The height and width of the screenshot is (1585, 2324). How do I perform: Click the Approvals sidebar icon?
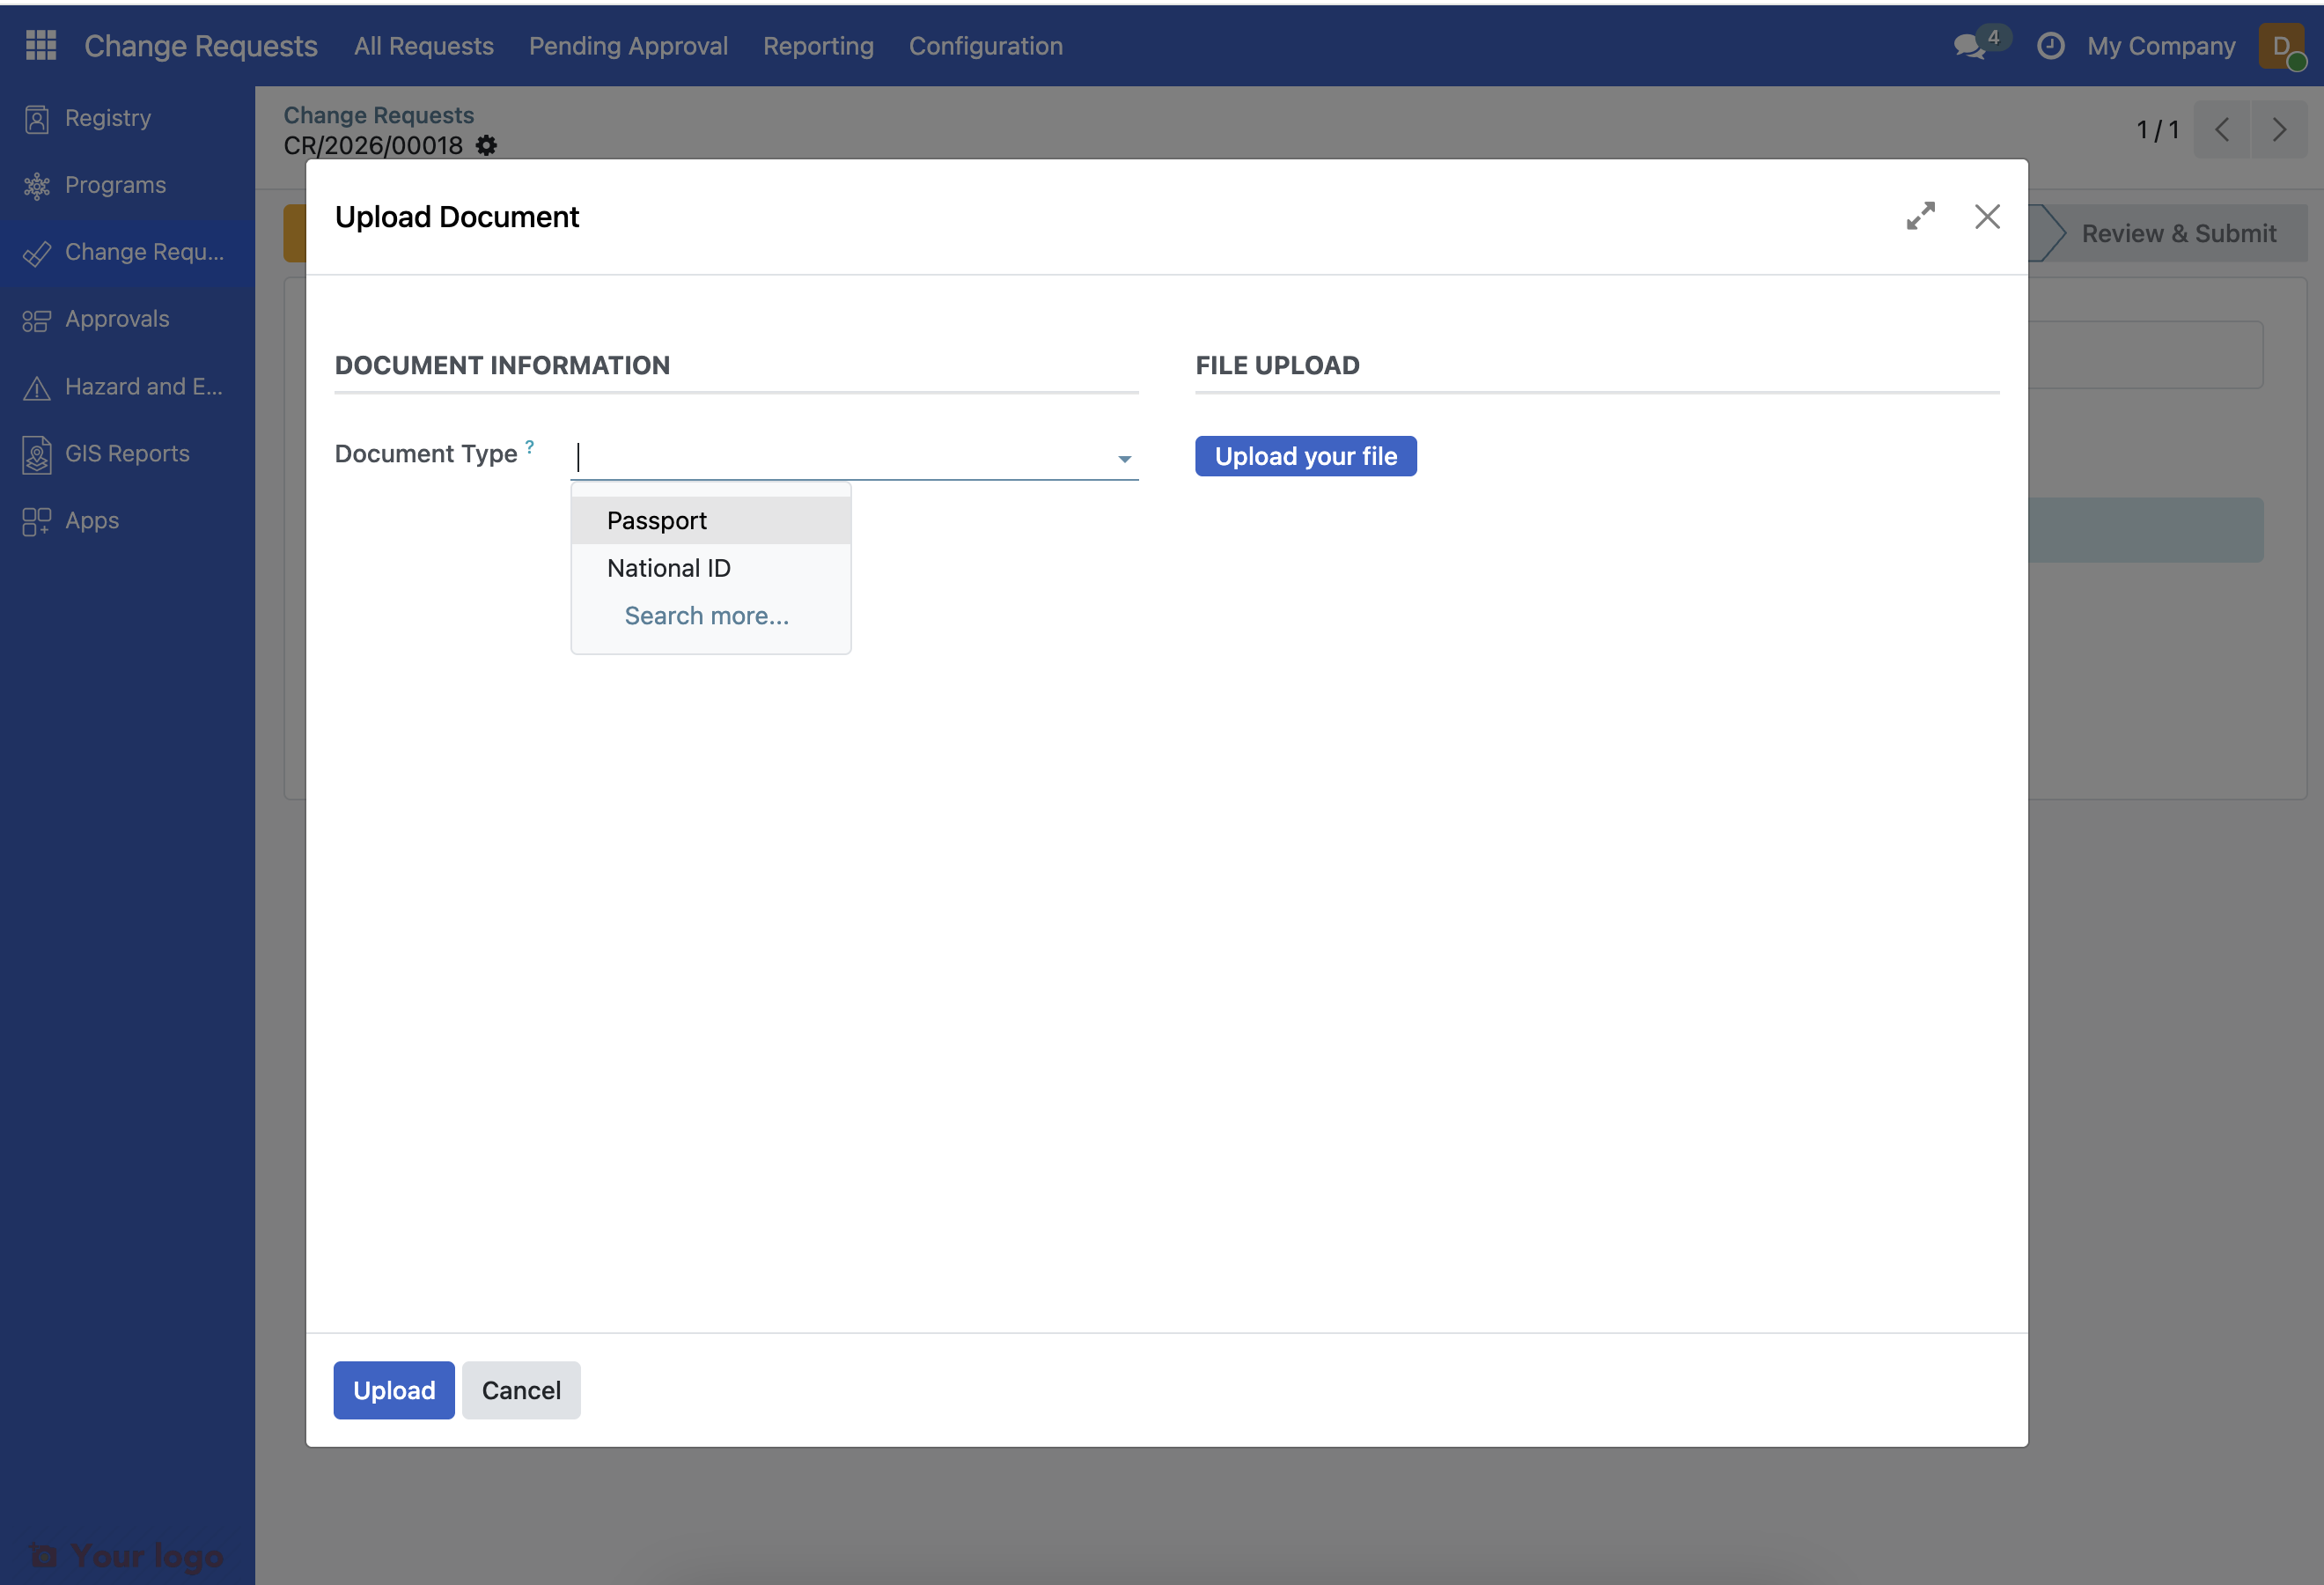pyautogui.click(x=37, y=320)
